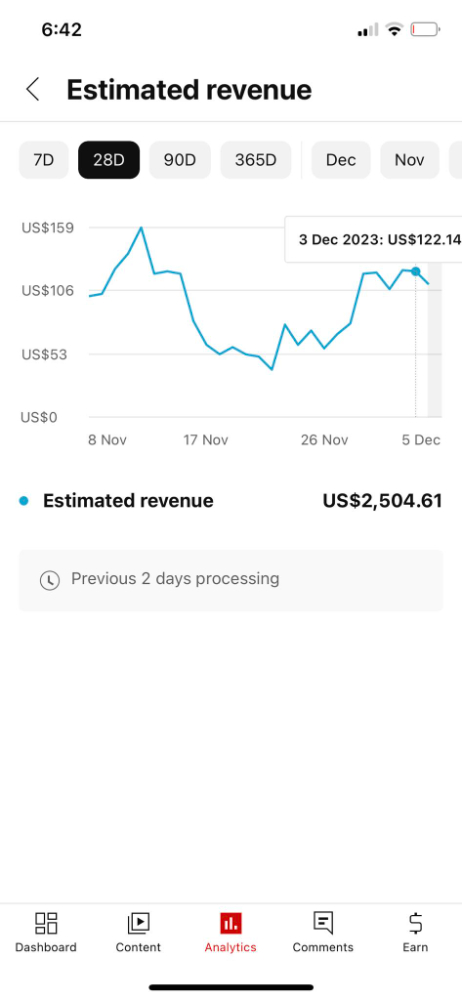Open the Content tab icon
This screenshot has height=1000, width=462.
pos(138,923)
